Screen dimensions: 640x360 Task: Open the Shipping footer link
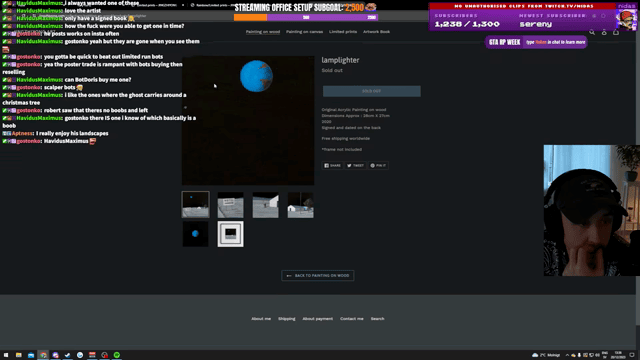click(x=287, y=318)
